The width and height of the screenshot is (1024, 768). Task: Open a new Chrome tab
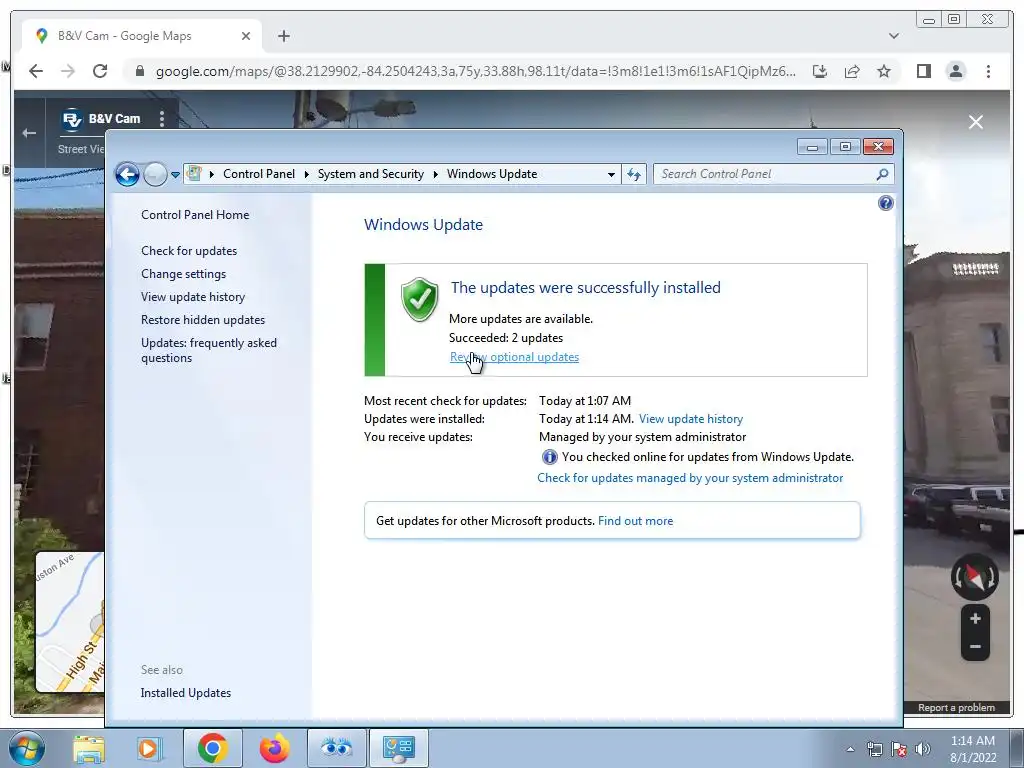click(283, 36)
